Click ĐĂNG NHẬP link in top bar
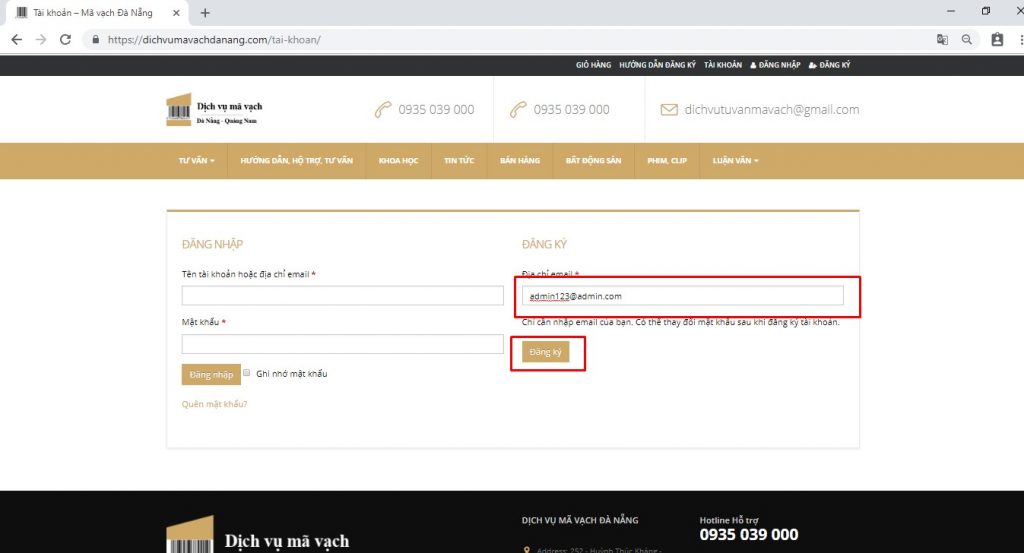 (x=775, y=65)
